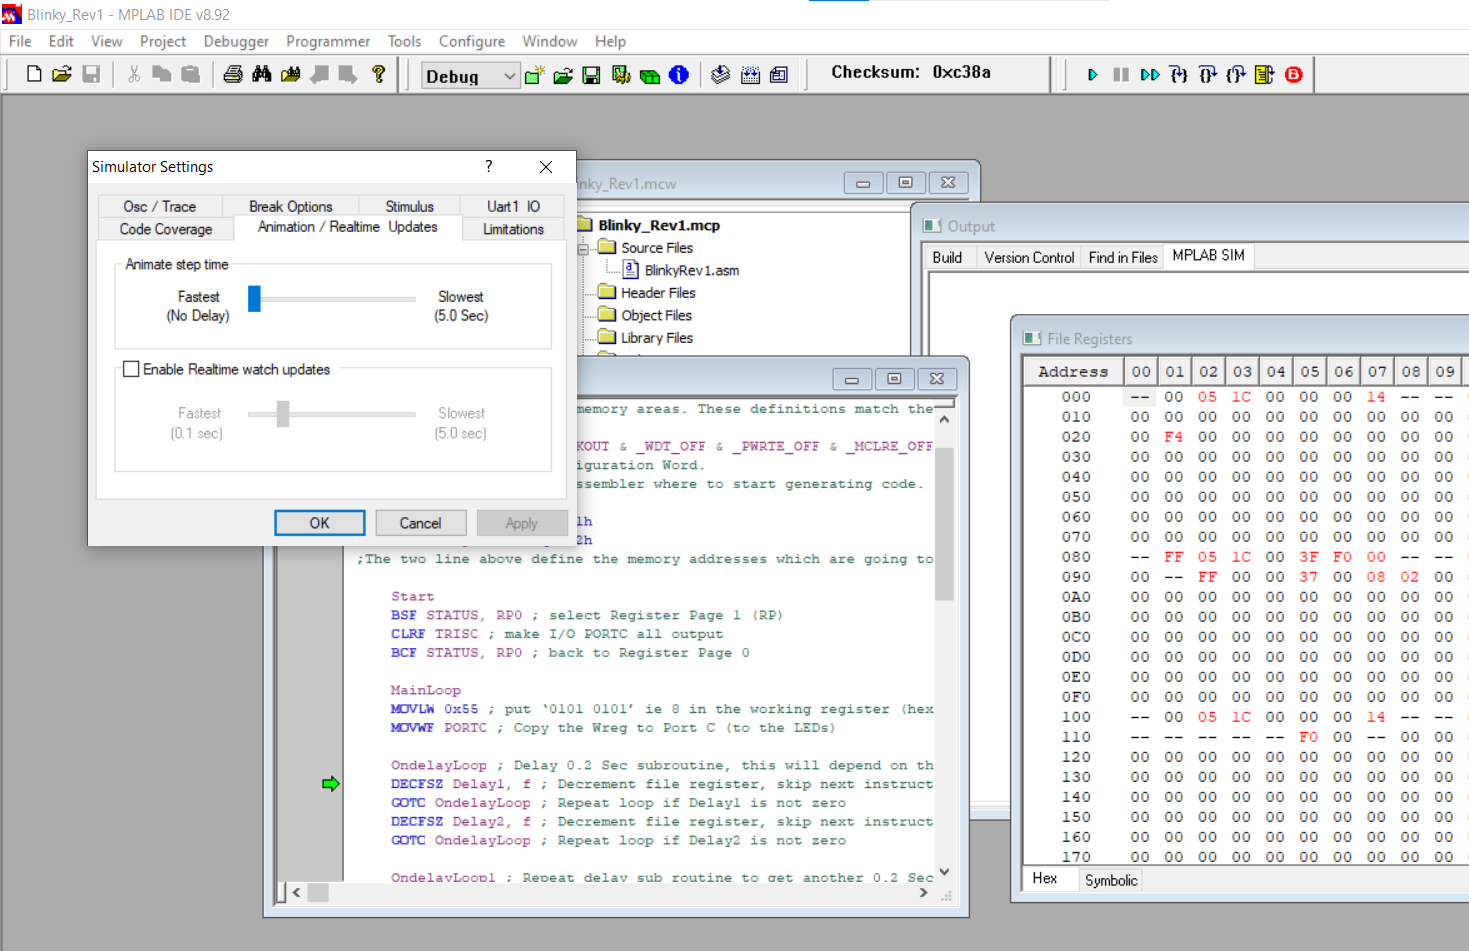The height and width of the screenshot is (951, 1469).
Task: Build the project using green Build All icon
Action: coord(649,75)
